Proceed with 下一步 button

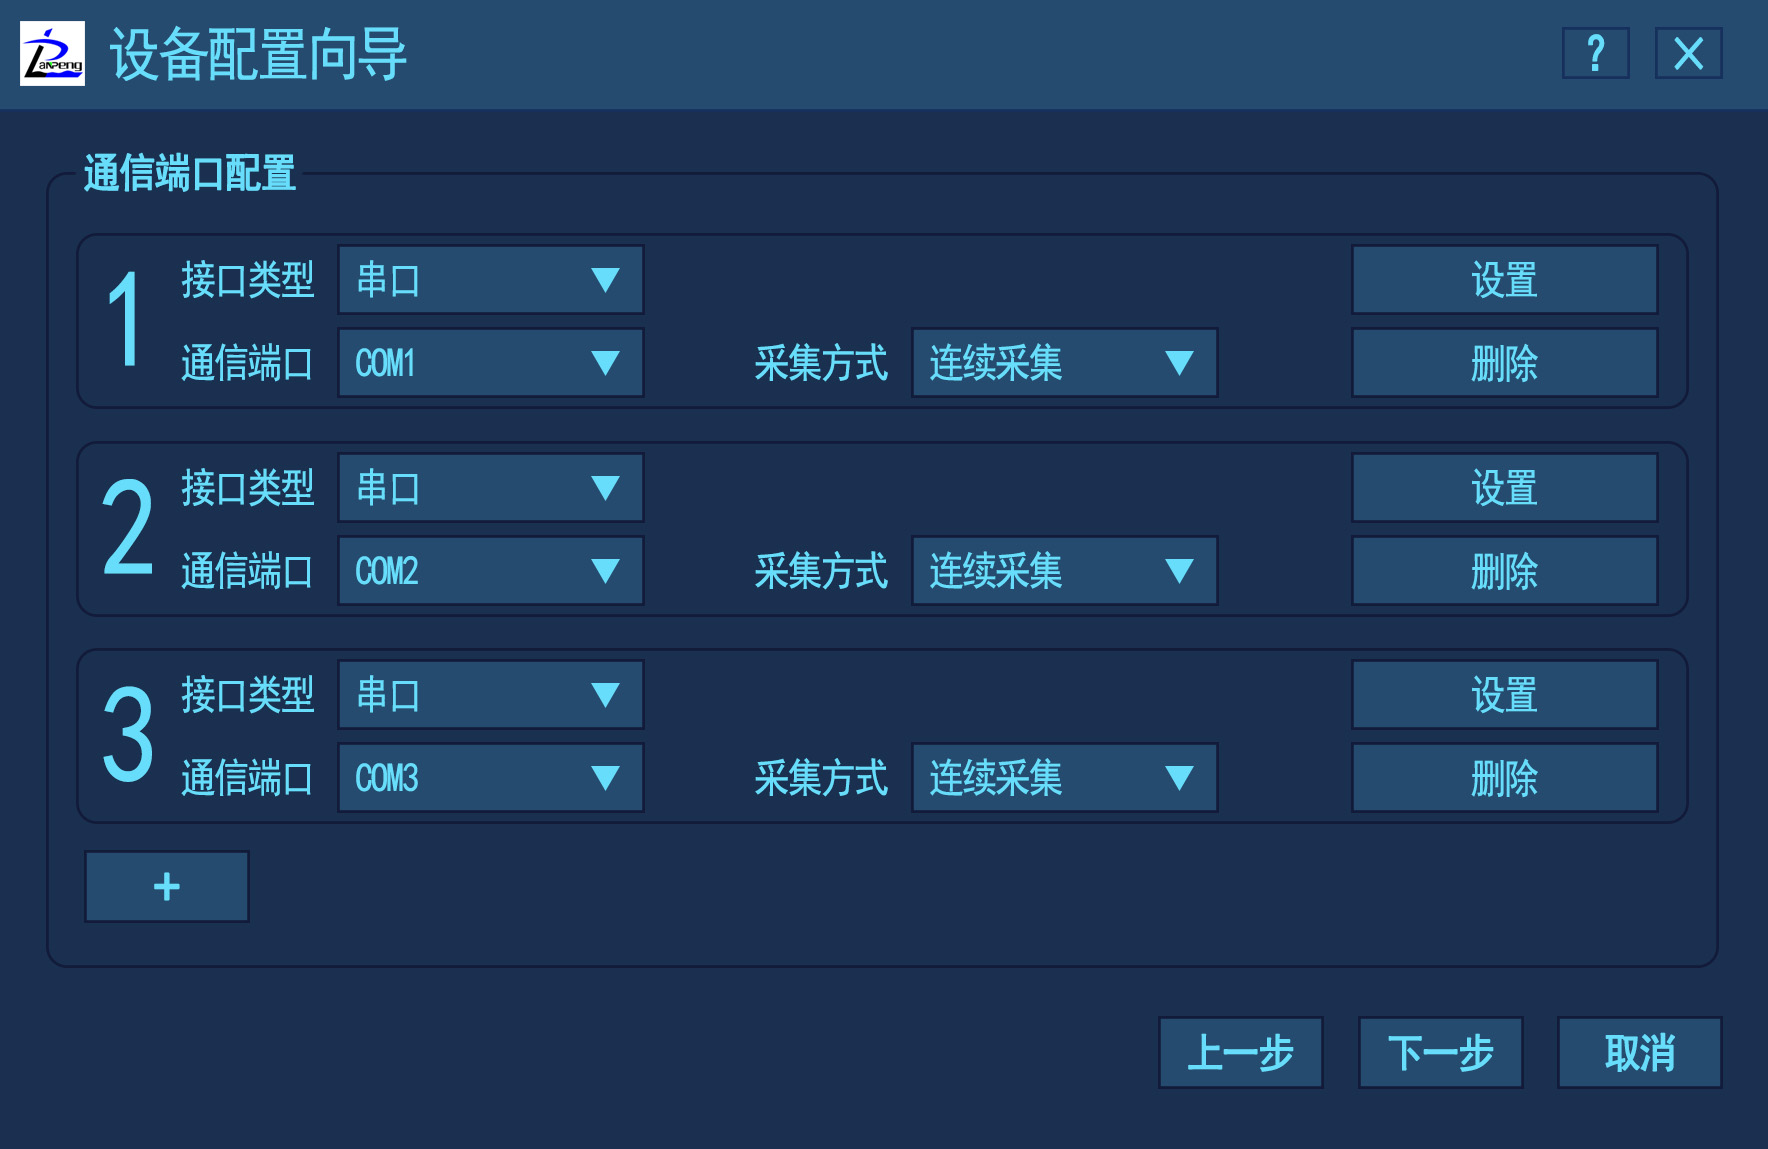tap(1440, 1053)
